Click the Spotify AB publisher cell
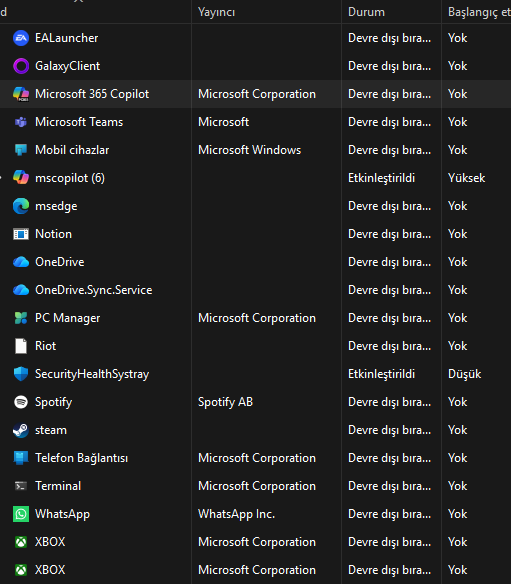 (x=225, y=402)
